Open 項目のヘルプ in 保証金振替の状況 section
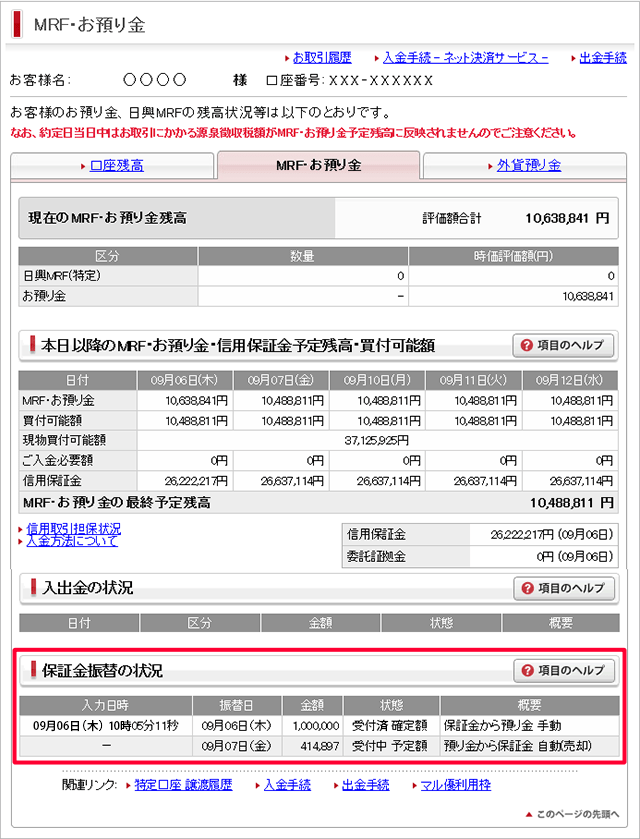Viewport: 640px width, 839px height. [x=564, y=670]
